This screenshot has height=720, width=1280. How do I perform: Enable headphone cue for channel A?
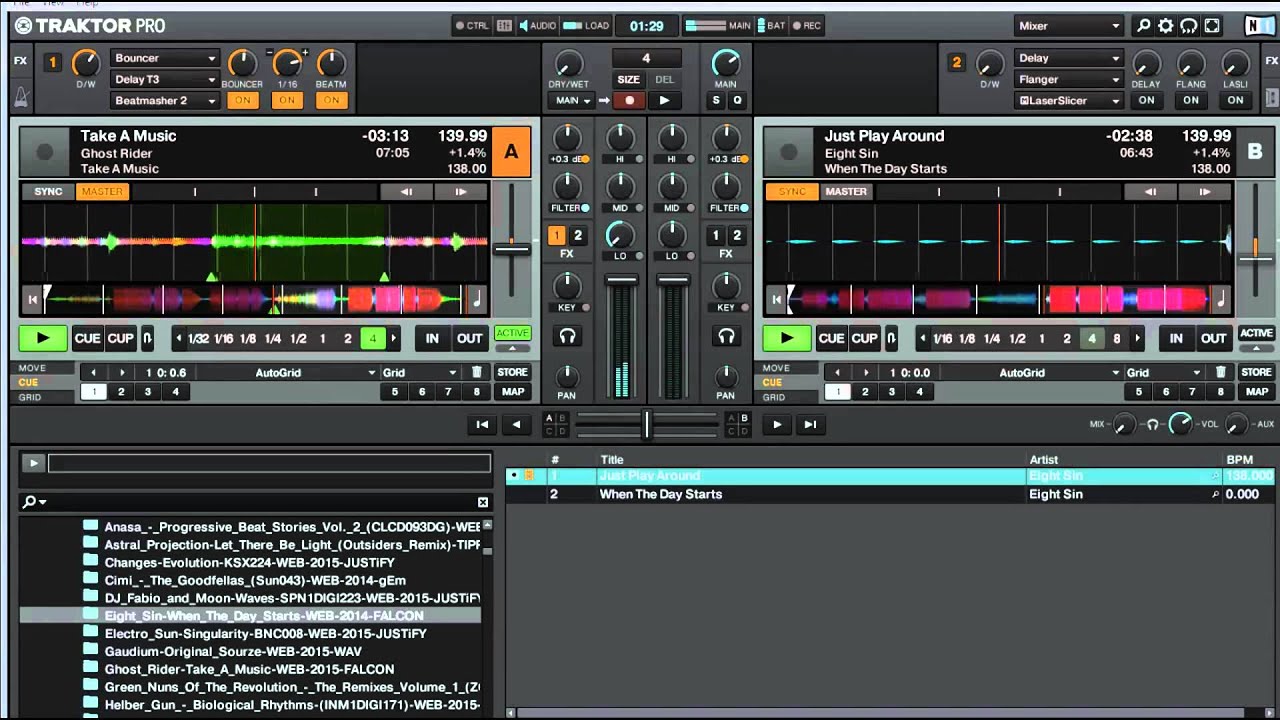tap(567, 337)
